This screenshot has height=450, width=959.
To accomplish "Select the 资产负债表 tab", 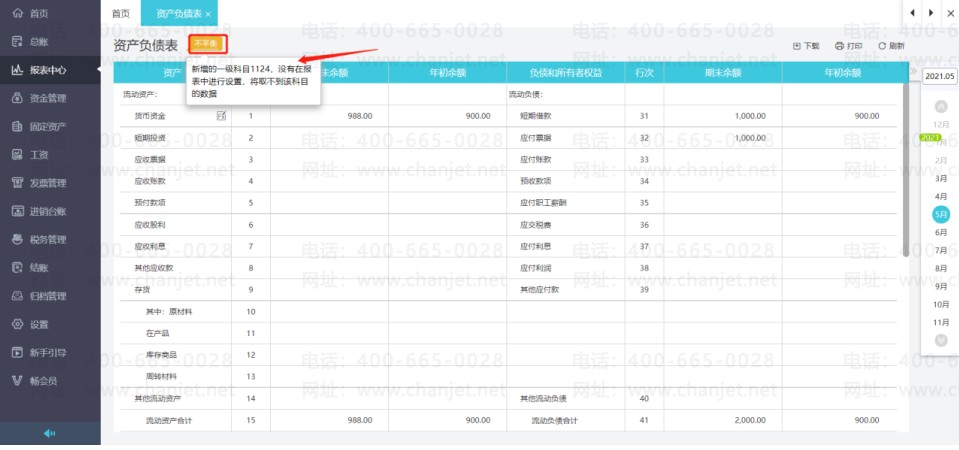I will pyautogui.click(x=179, y=13).
